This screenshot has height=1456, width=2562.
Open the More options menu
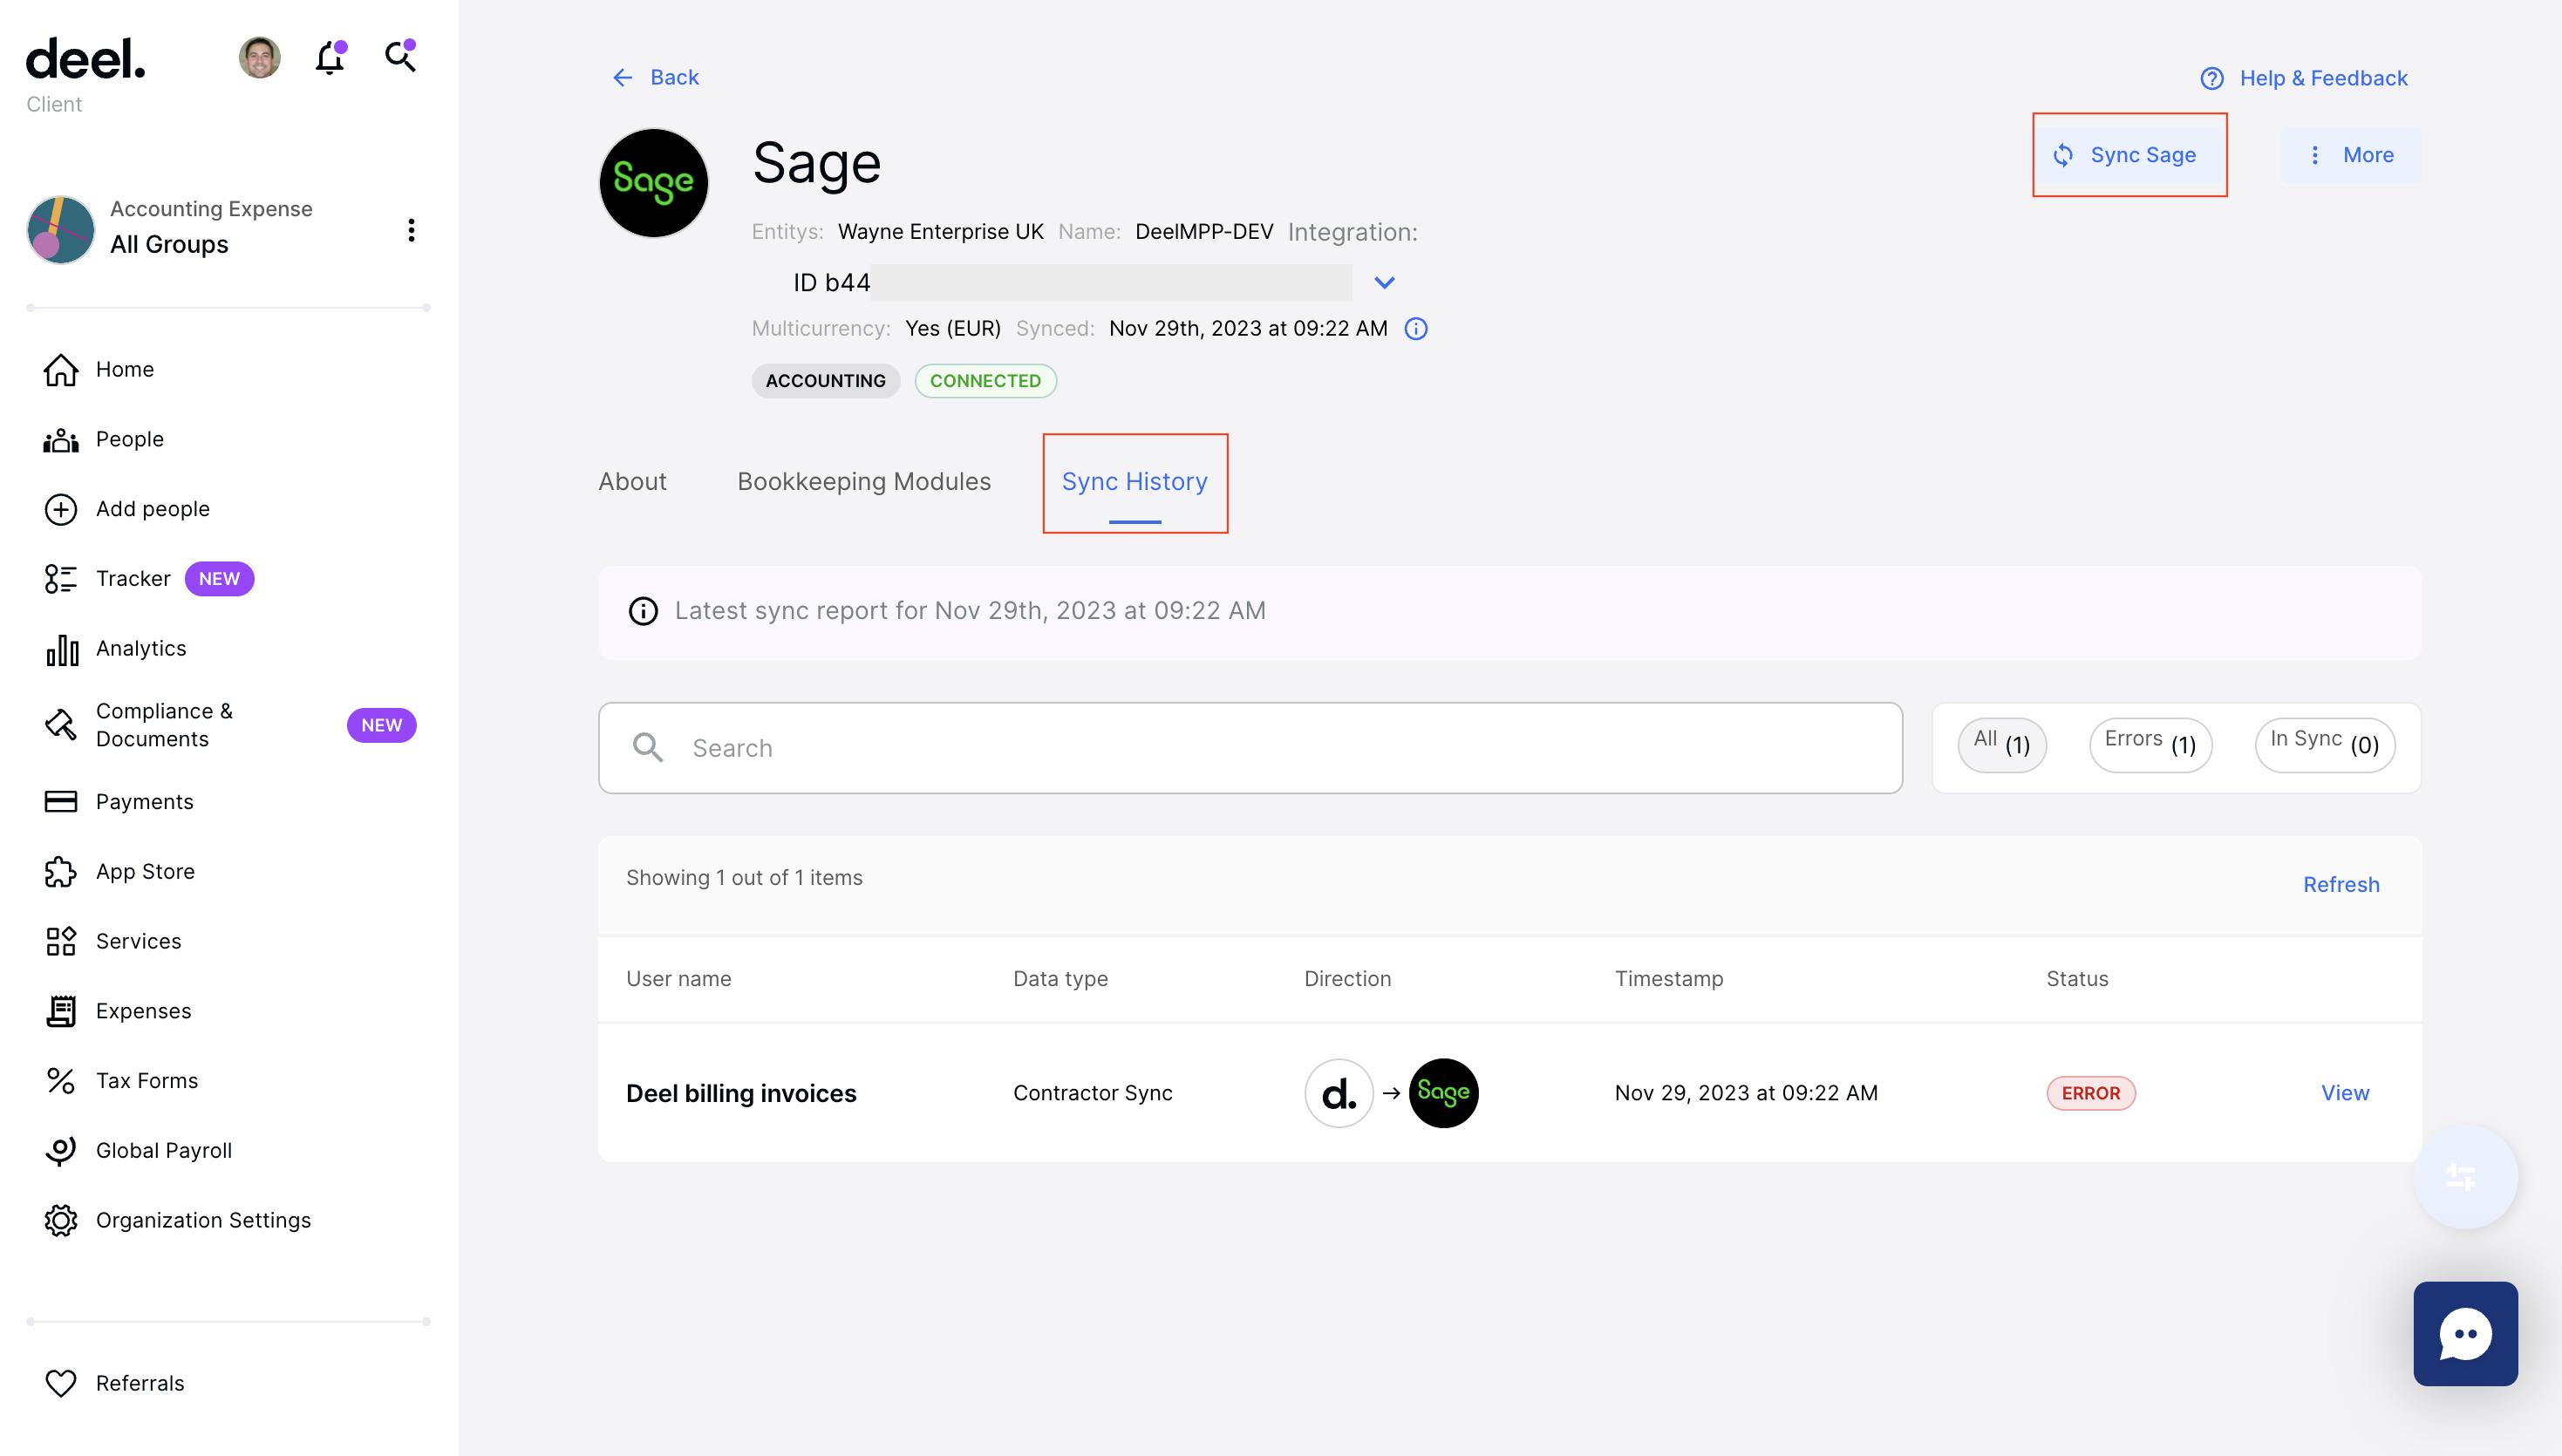[2351, 155]
